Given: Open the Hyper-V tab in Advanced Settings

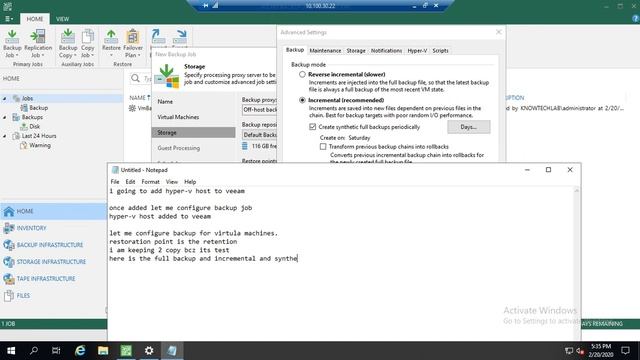Looking at the screenshot, I should click(417, 51).
